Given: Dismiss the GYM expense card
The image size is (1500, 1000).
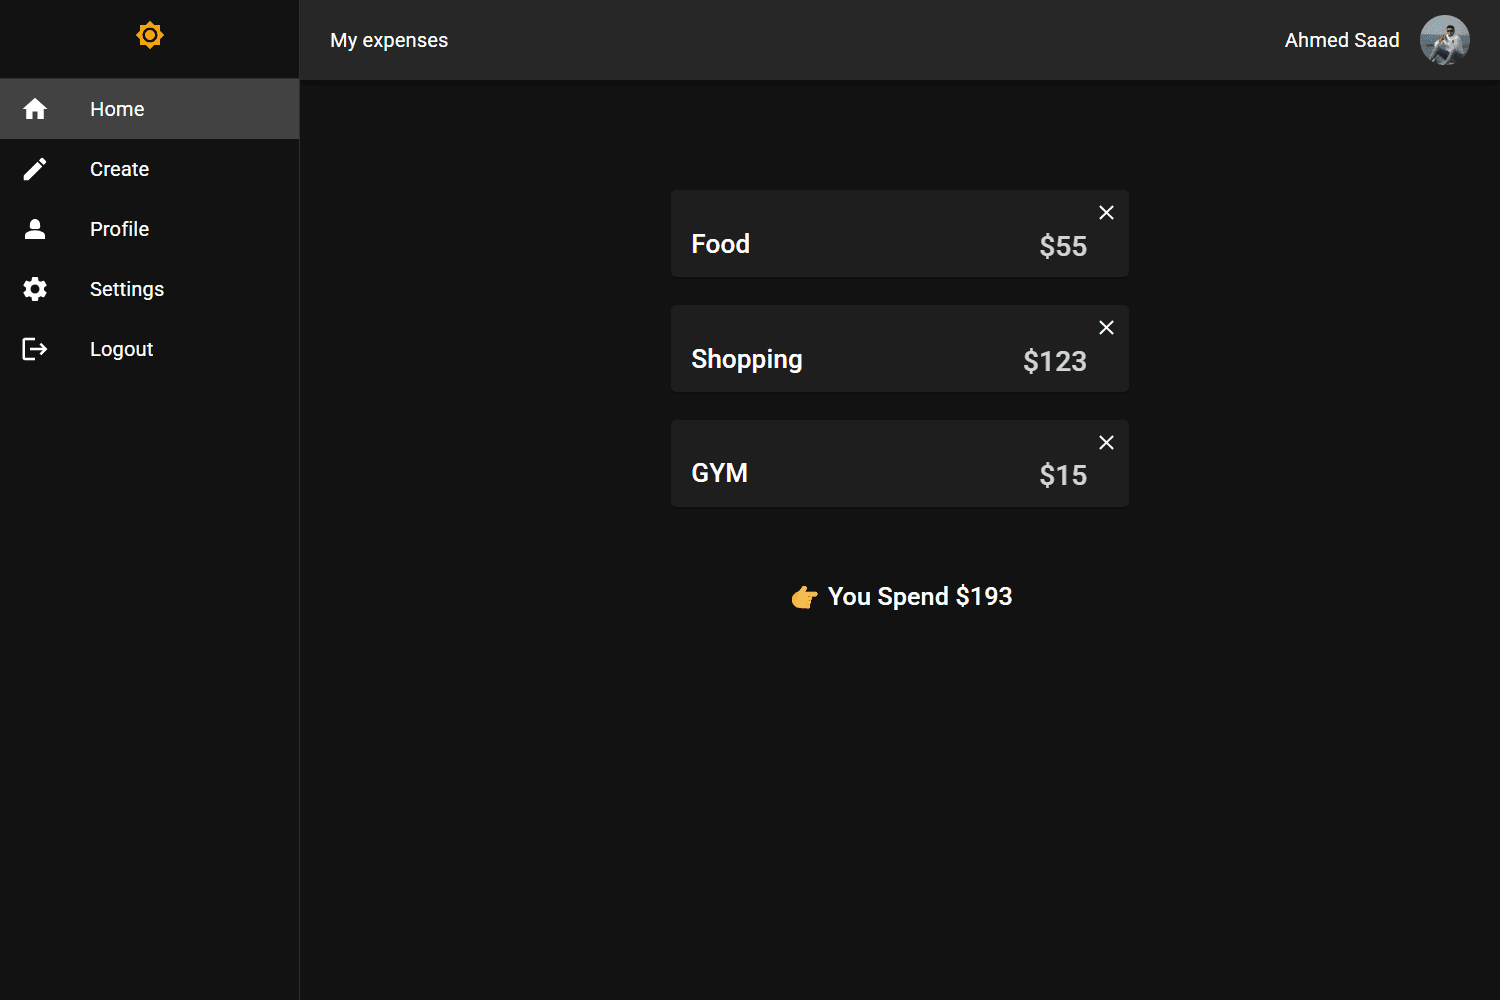Looking at the screenshot, I should pos(1106,443).
